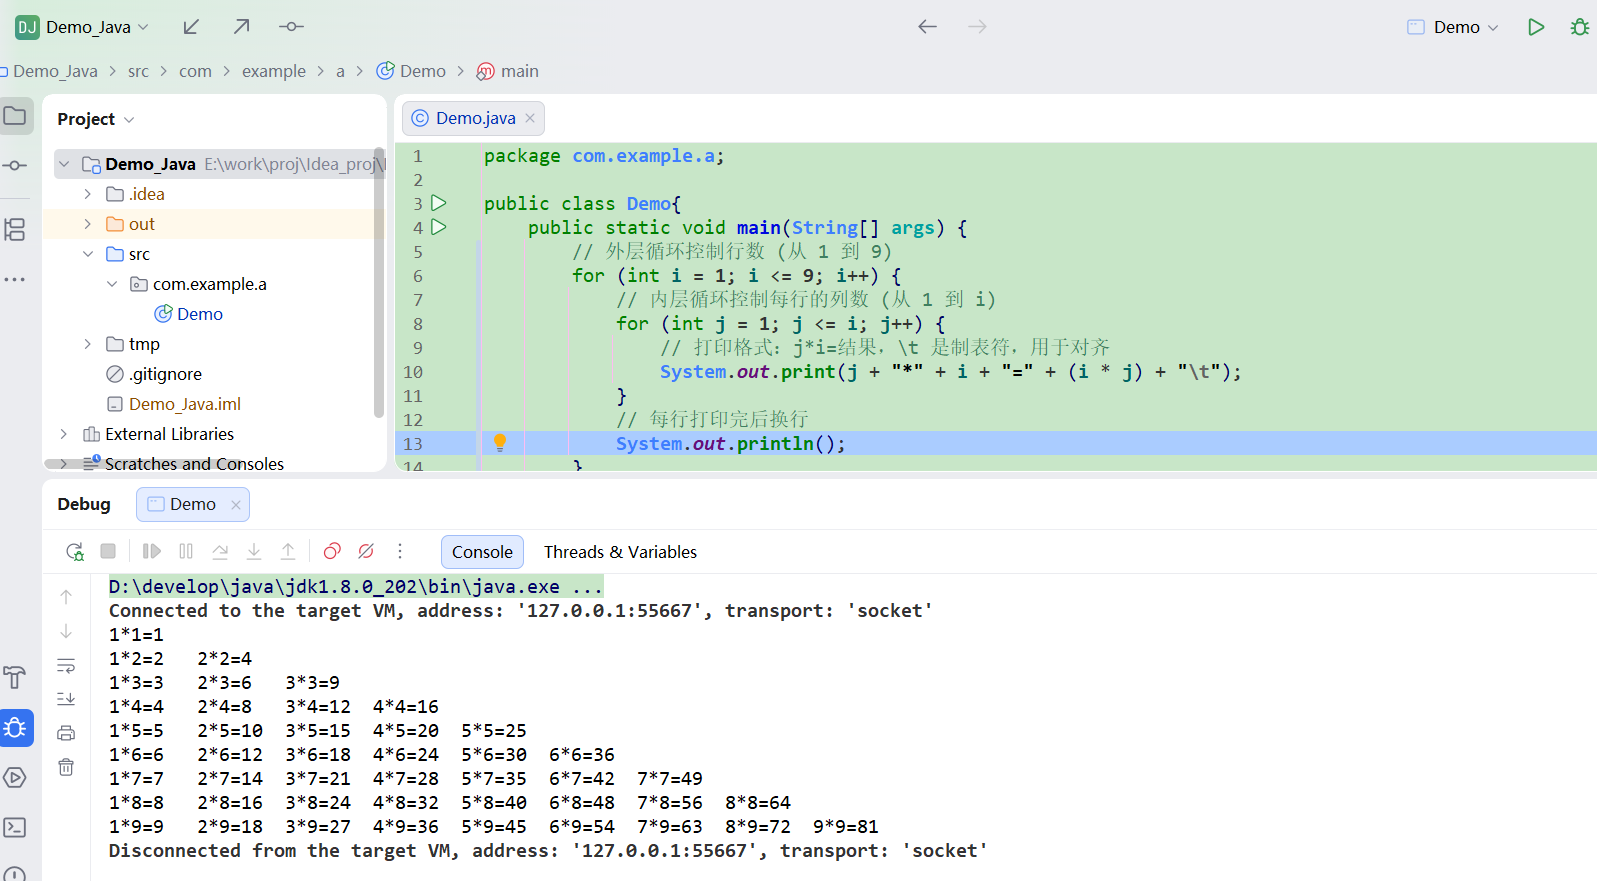
Task: Click the Step Over debugger button
Action: pos(220,551)
